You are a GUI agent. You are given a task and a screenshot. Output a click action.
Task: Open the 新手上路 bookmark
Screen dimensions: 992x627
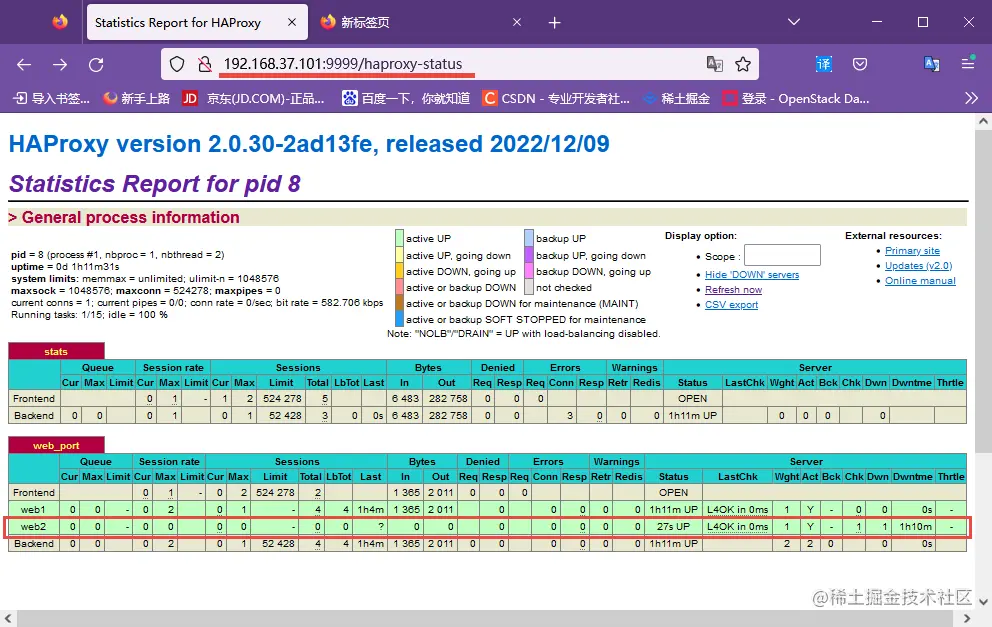pos(137,98)
